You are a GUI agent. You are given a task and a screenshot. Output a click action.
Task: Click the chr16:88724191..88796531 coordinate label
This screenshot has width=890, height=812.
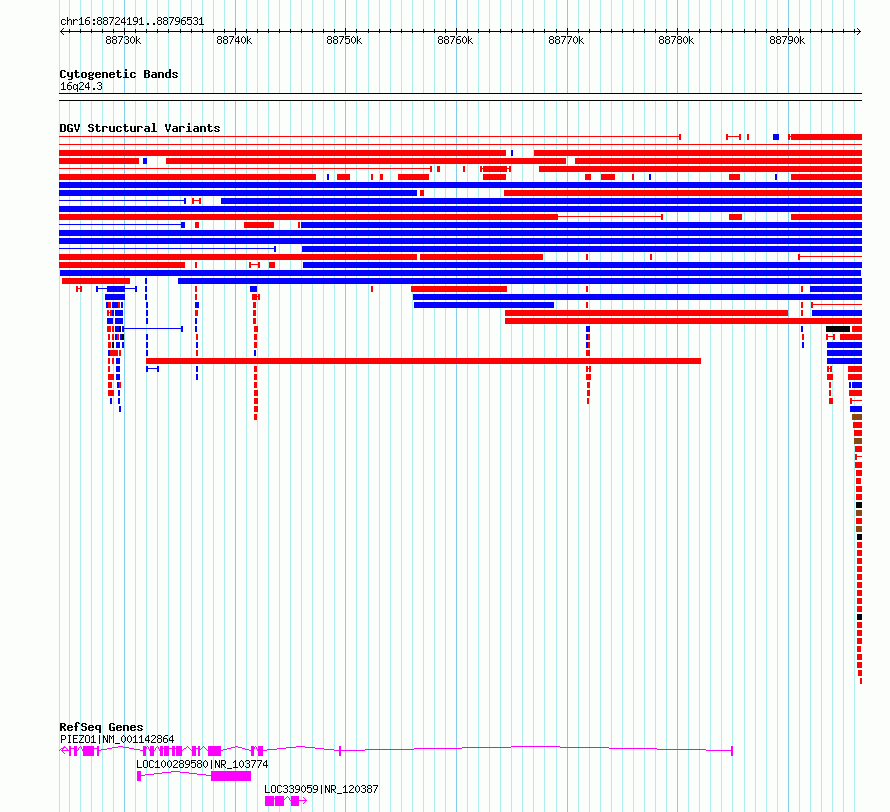coord(132,22)
